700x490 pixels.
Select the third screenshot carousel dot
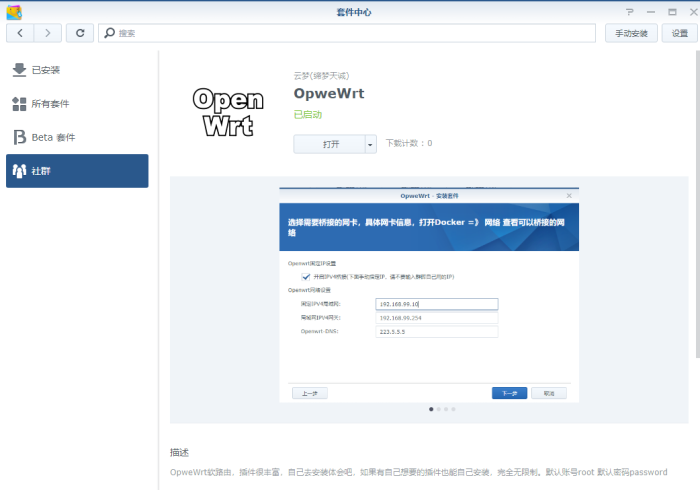446,409
